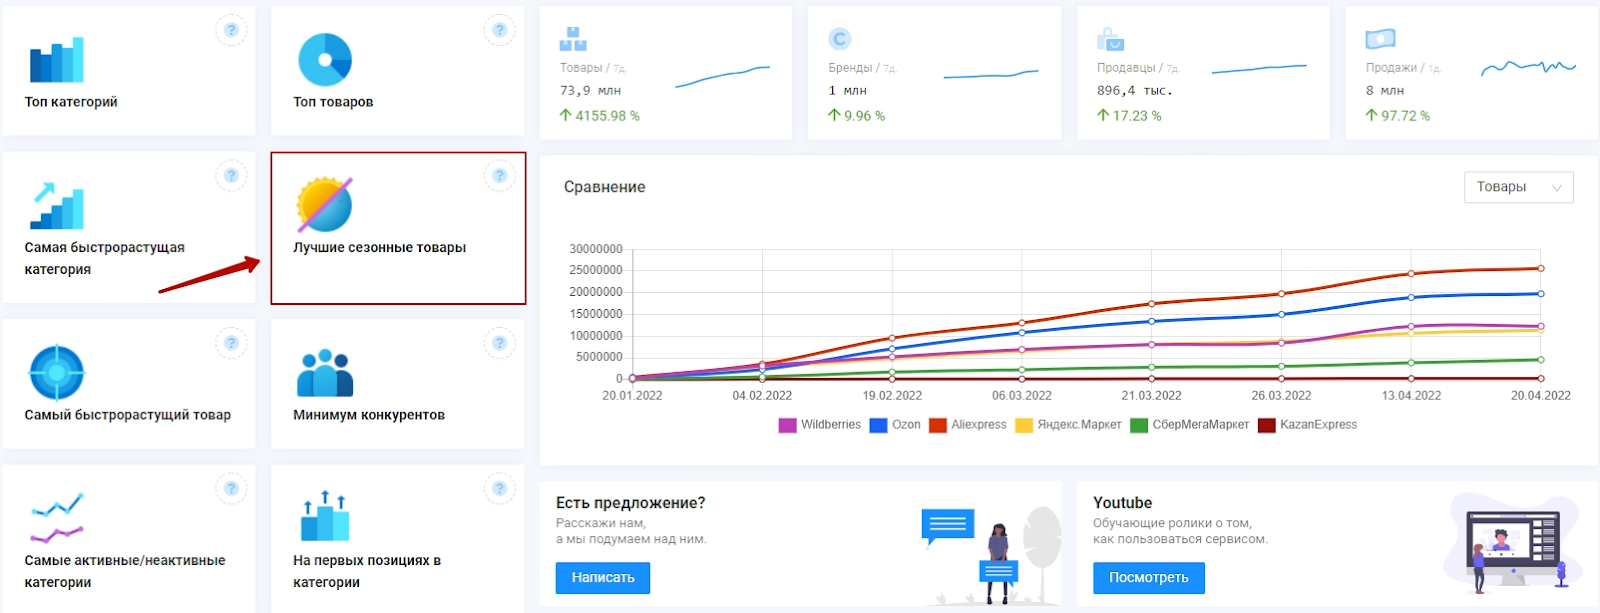Click the yellow Яндекс.Маркет legend color swatch
1600x613 pixels.
point(1024,425)
